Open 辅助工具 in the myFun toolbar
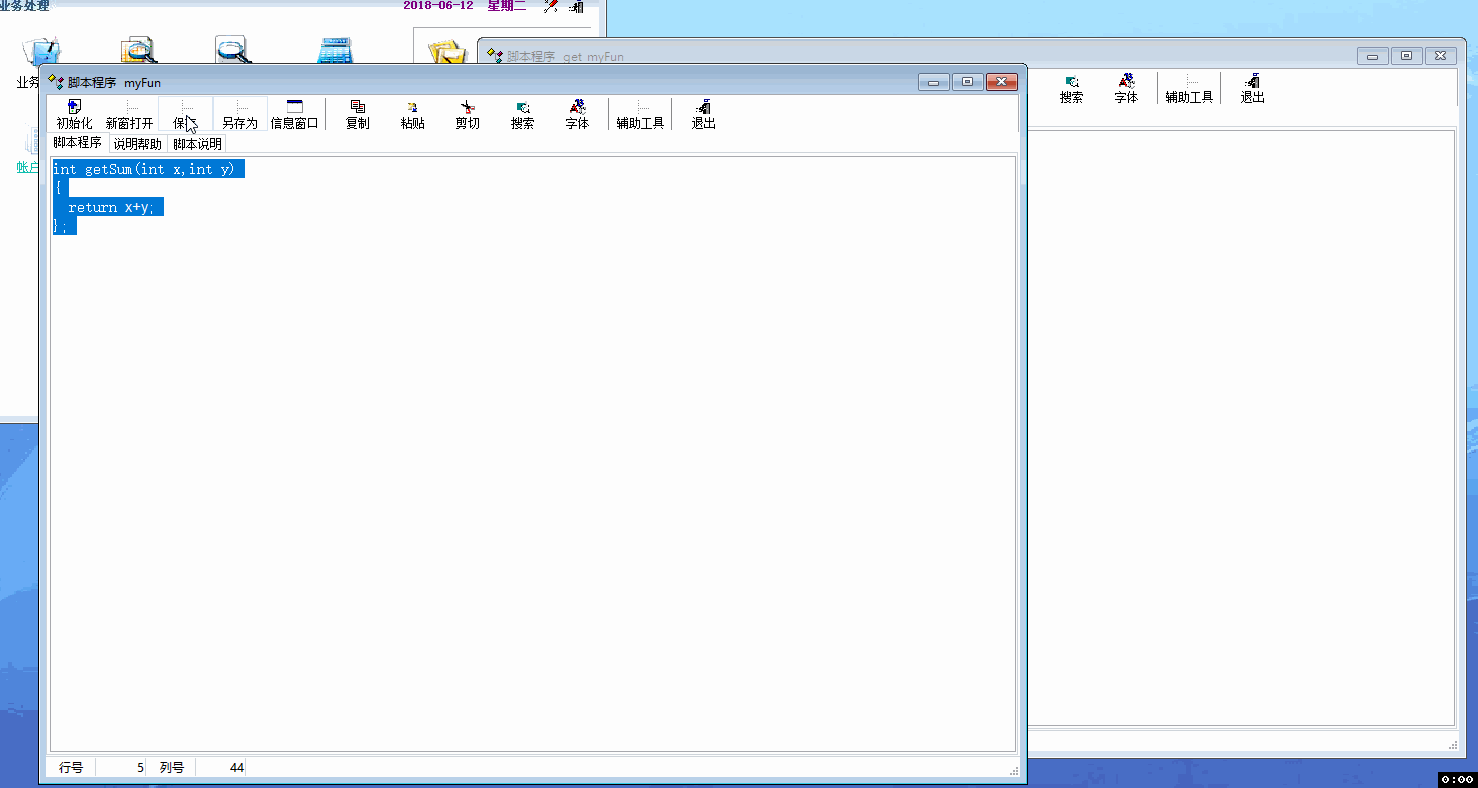1478x788 pixels. click(640, 114)
